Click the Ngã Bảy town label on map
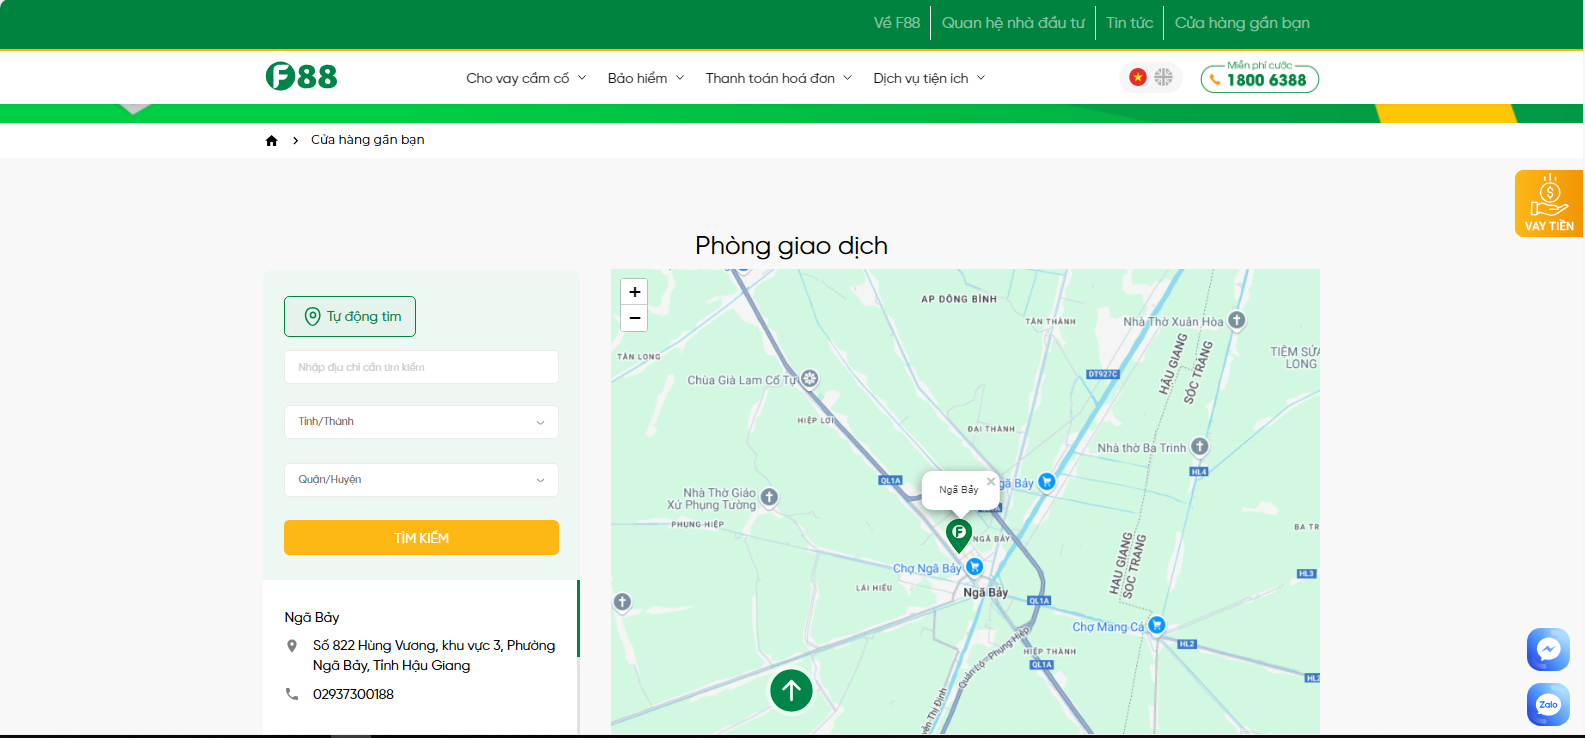1585x738 pixels. click(985, 592)
